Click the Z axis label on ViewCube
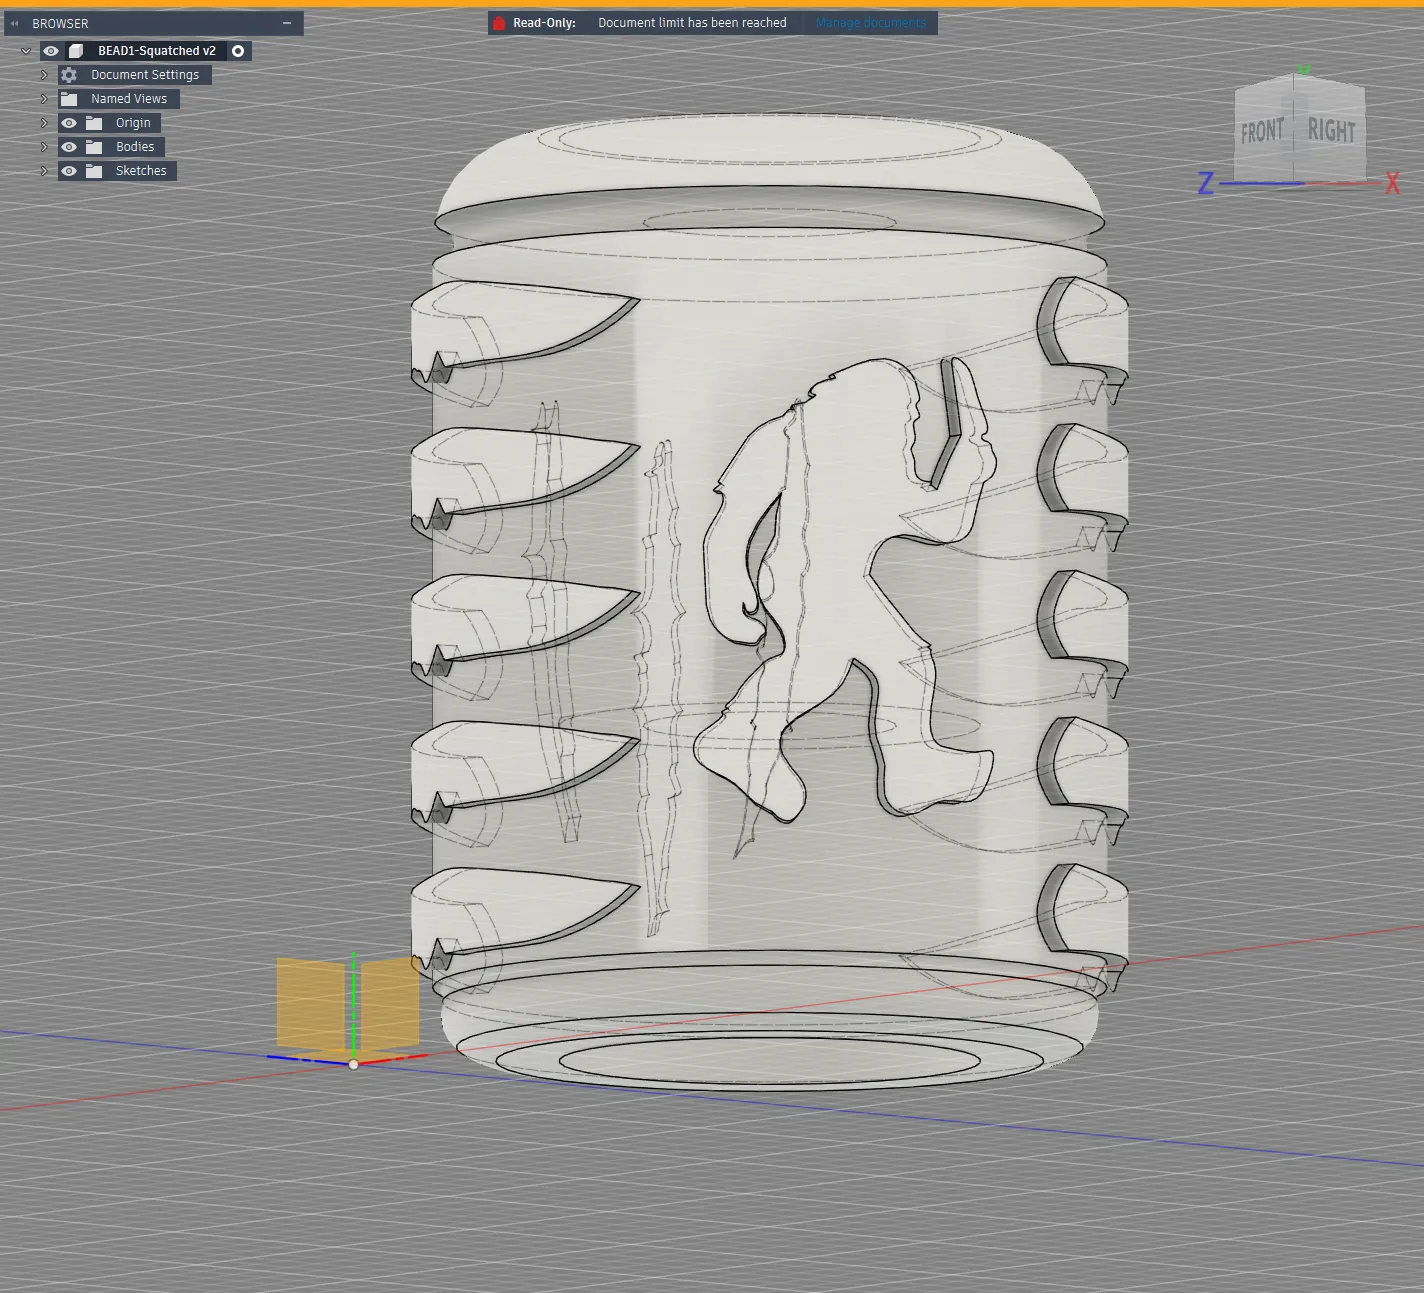Screen dimensions: 1424x1293 1206,183
